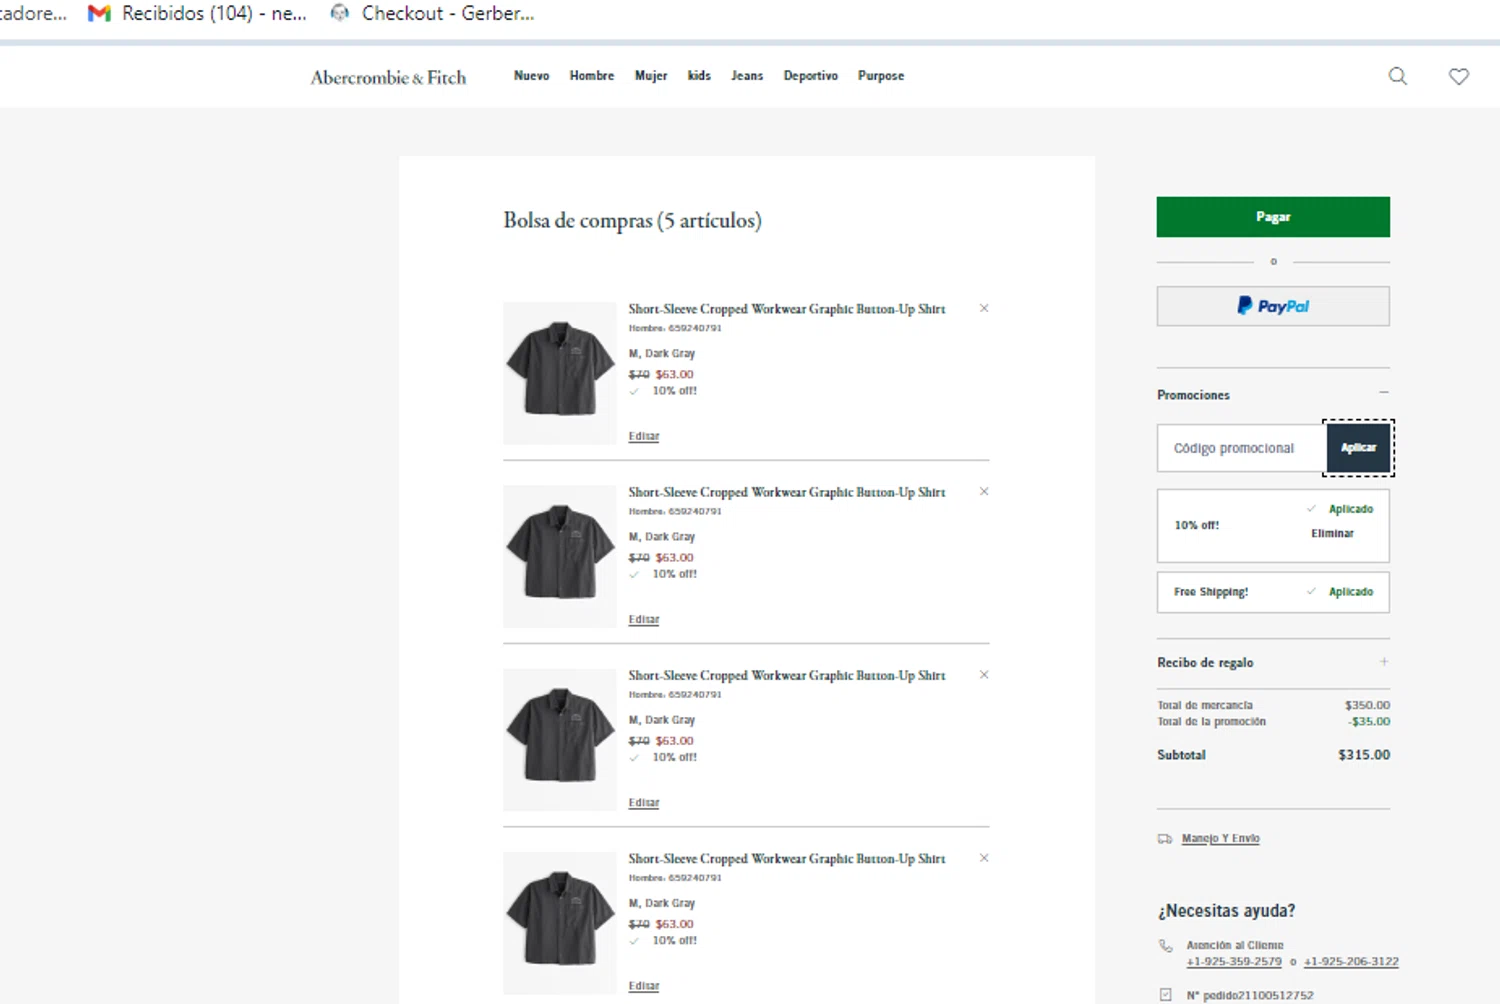This screenshot has height=1004, width=1500.
Task: Click the Checkout tab favicon
Action: pos(340,13)
